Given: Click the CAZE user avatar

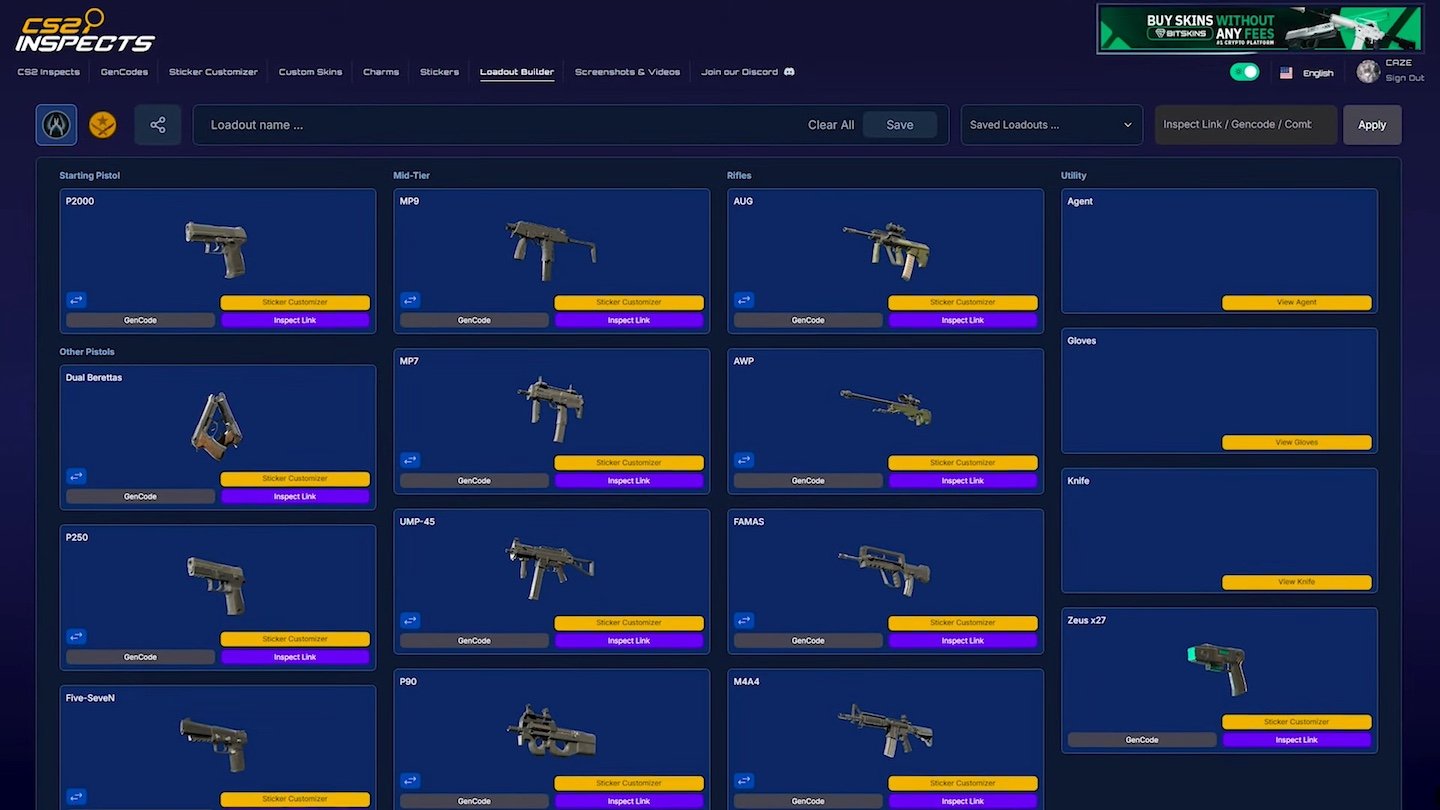Looking at the screenshot, I should coord(1368,71).
